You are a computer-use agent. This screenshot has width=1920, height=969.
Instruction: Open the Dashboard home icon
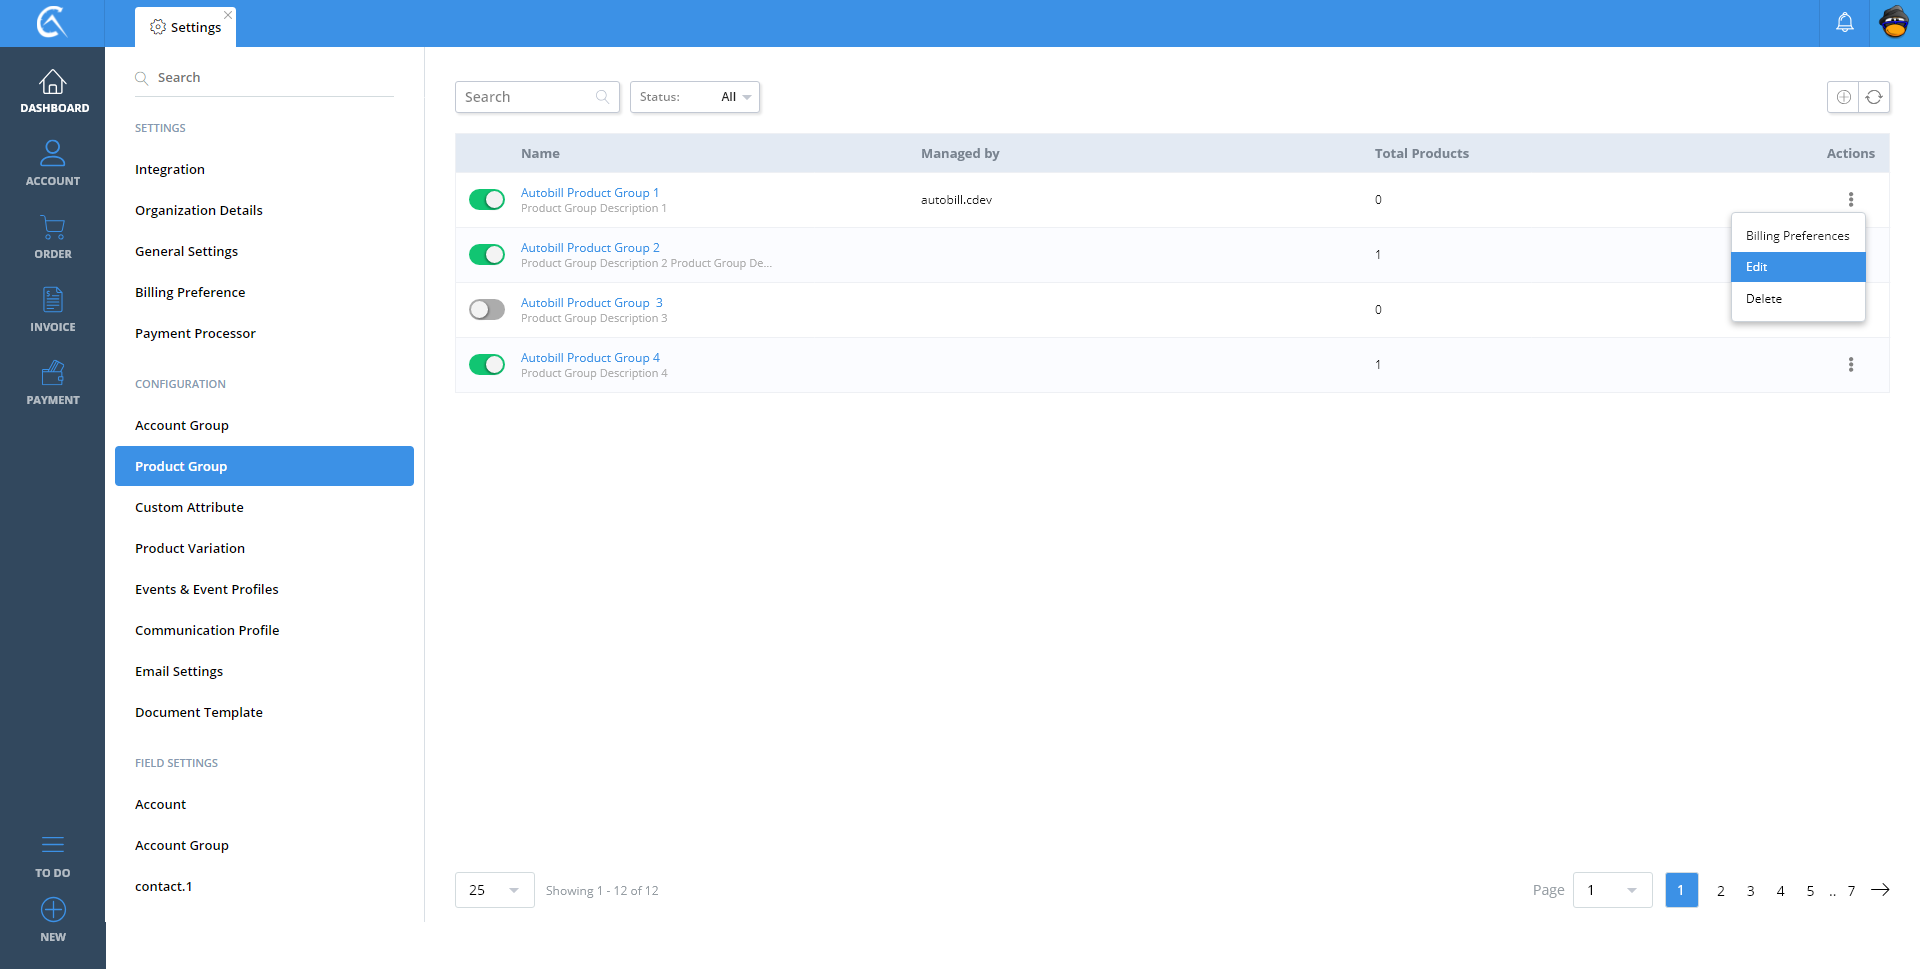[x=53, y=83]
